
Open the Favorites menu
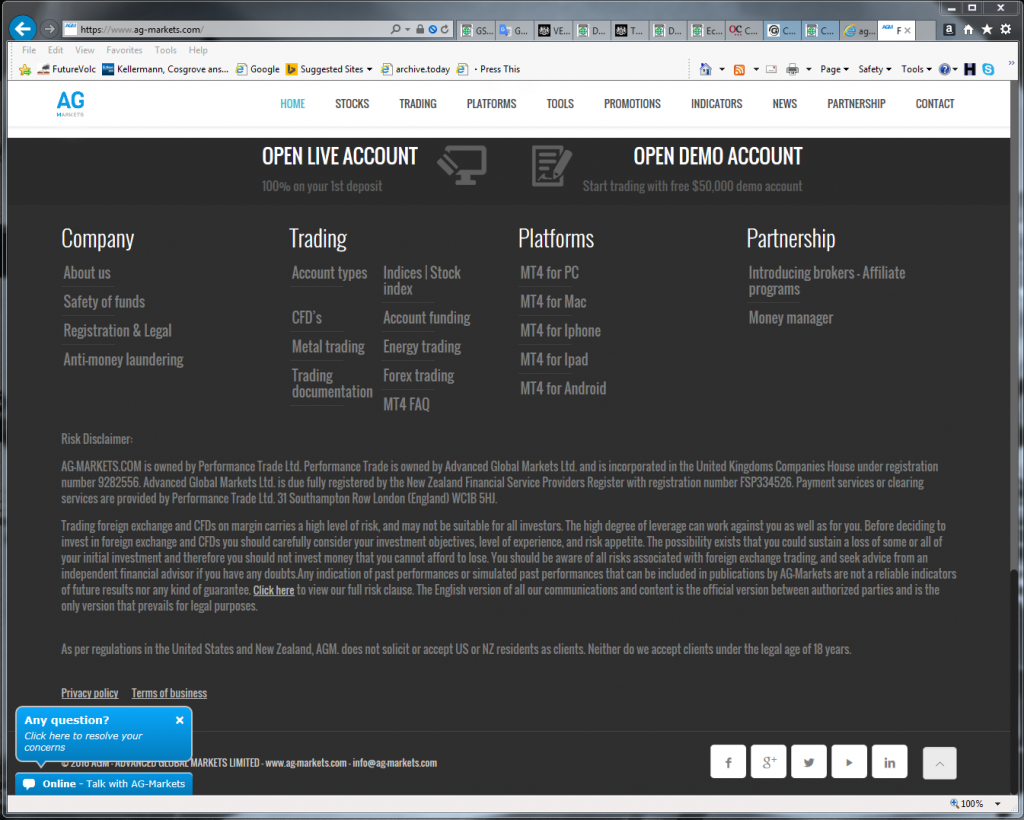124,50
